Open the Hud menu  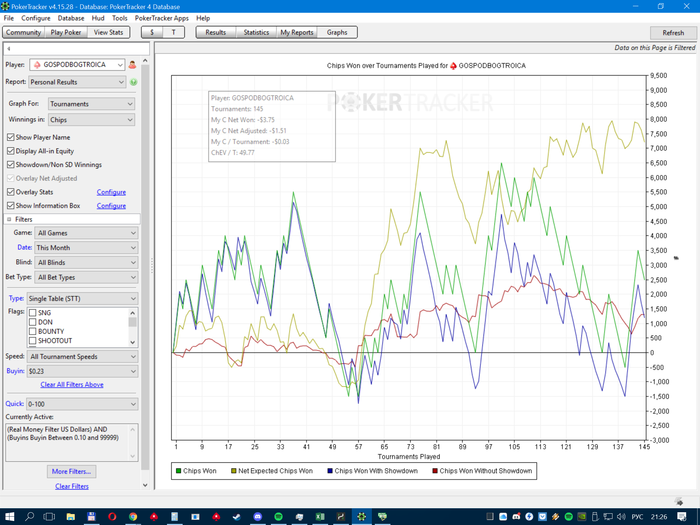[x=98, y=18]
